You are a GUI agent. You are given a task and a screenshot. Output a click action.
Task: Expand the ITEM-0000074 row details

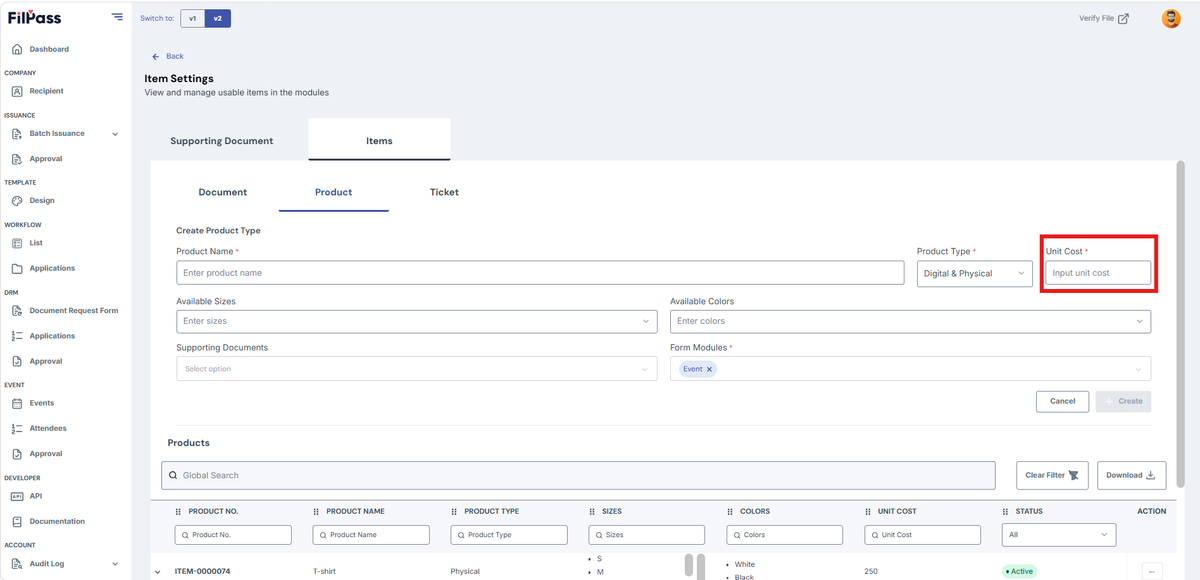pos(157,572)
